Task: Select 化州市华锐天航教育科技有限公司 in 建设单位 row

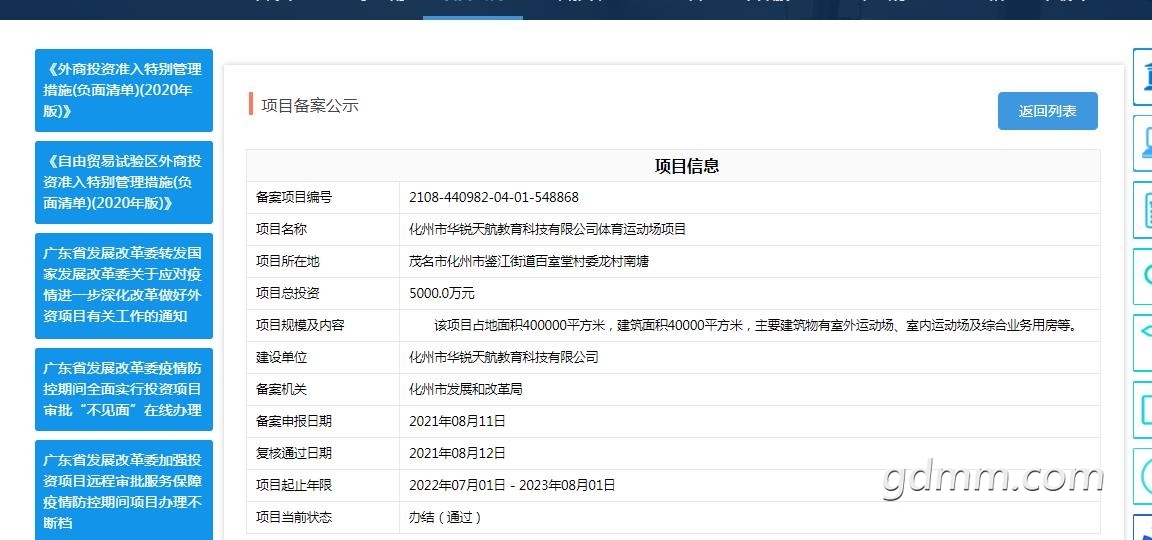Action: click(503, 357)
